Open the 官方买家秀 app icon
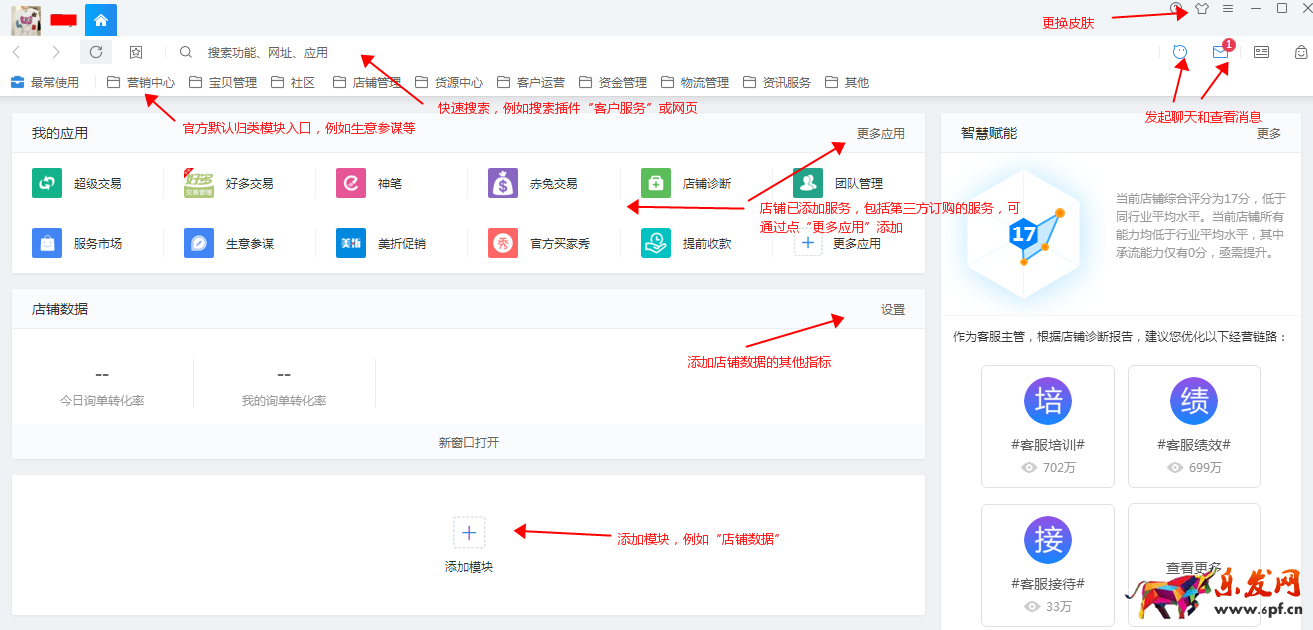The width and height of the screenshot is (1313, 630). tap(503, 243)
